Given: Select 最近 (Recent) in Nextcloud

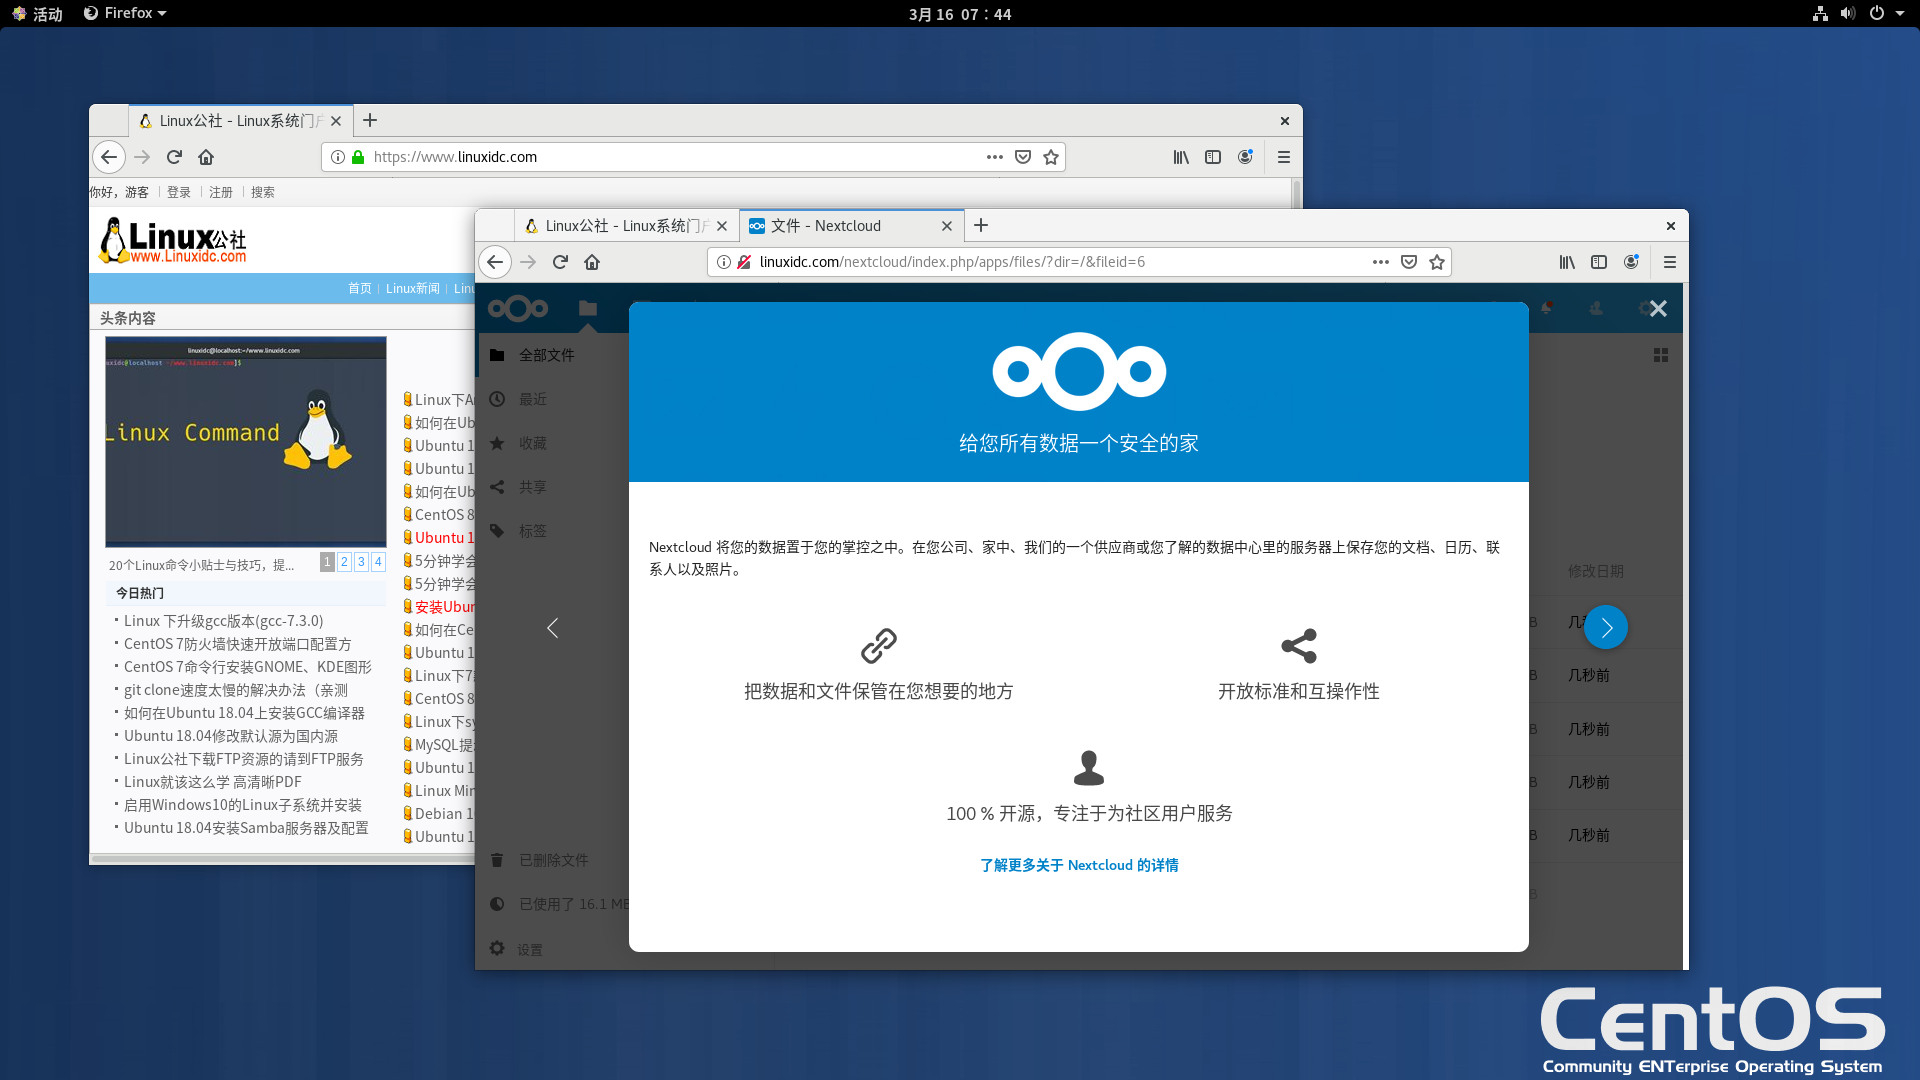Looking at the screenshot, I should 533,398.
